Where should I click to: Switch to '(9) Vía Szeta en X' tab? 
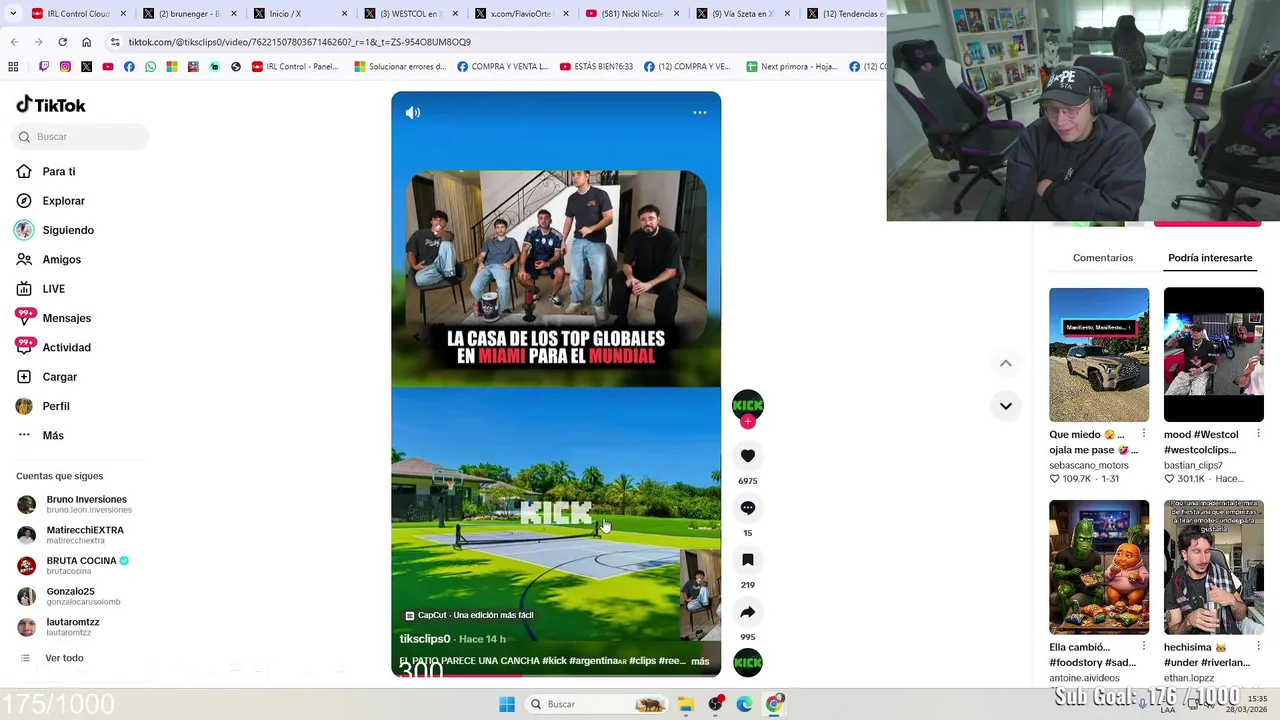click(743, 14)
